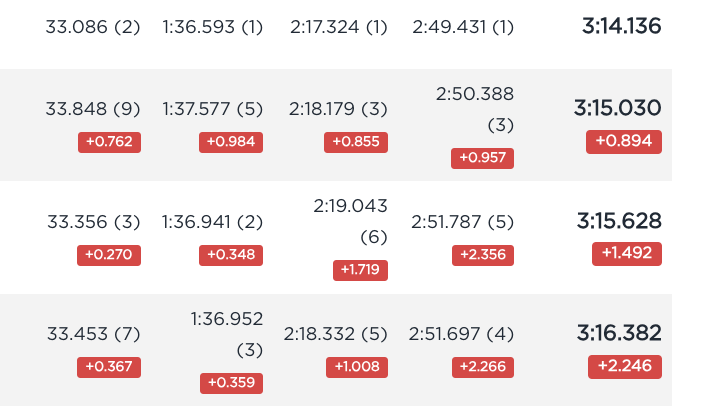Select the +0.762 gap badge
Image resolution: width=703 pixels, height=417 pixels.
point(109,142)
